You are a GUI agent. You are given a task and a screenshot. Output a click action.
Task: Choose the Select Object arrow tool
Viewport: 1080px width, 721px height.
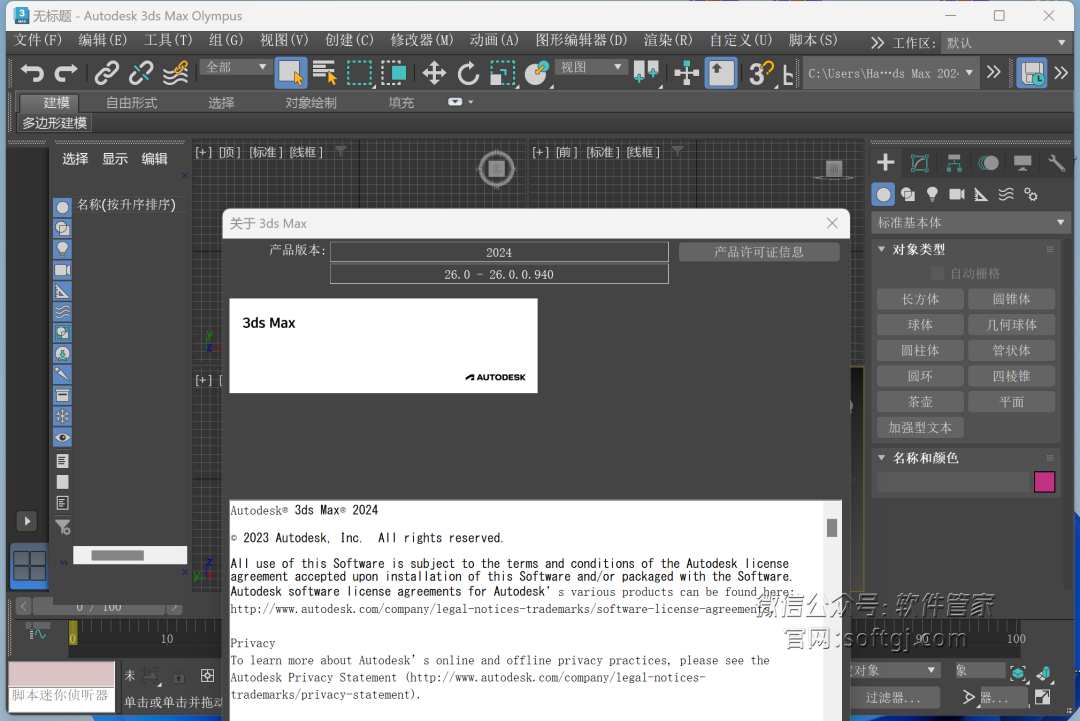click(x=291, y=72)
